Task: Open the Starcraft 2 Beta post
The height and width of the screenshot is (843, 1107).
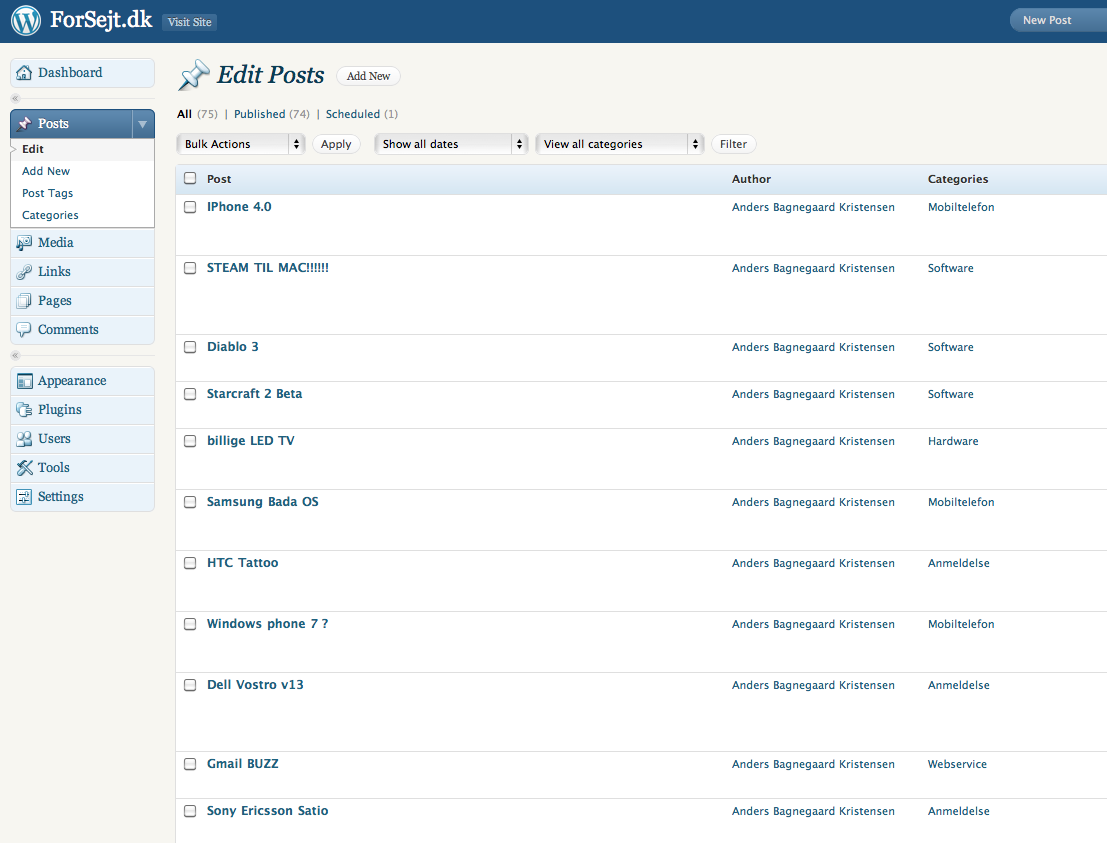Action: coord(254,394)
